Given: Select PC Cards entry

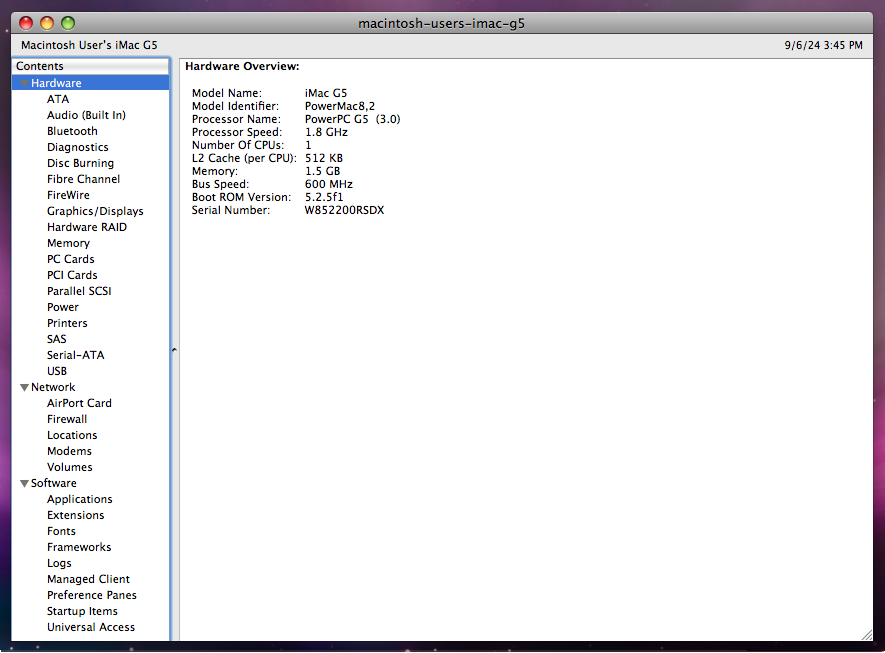Looking at the screenshot, I should [70, 259].
